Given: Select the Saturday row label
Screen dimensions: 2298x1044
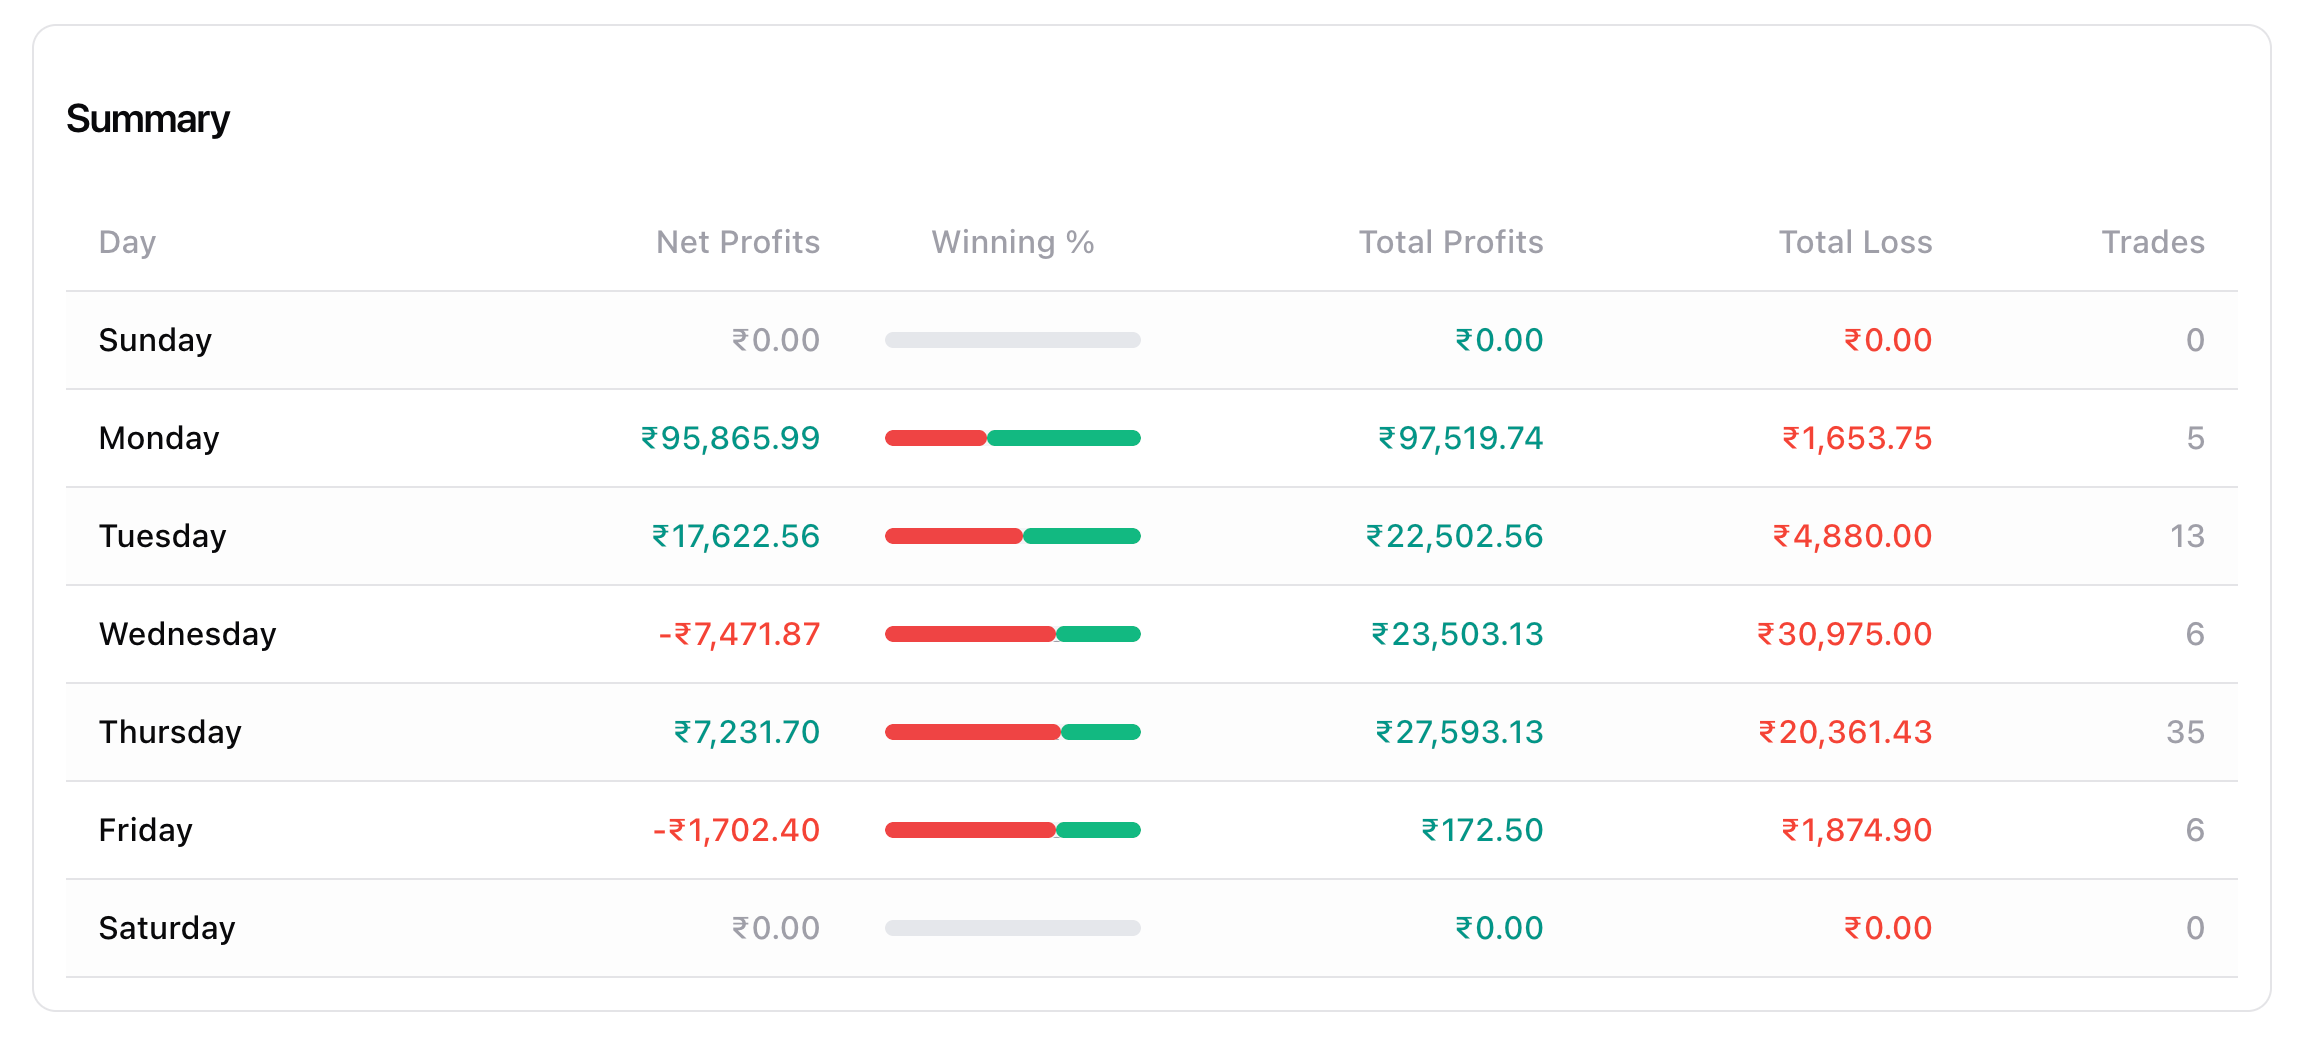Looking at the screenshot, I should point(167,928).
